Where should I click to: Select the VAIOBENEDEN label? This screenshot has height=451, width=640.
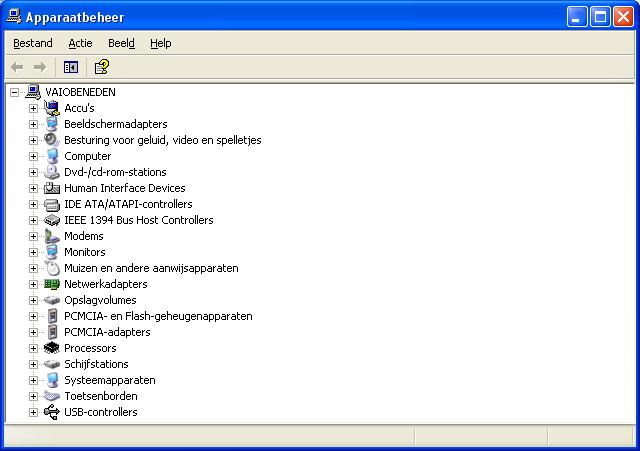tap(80, 92)
